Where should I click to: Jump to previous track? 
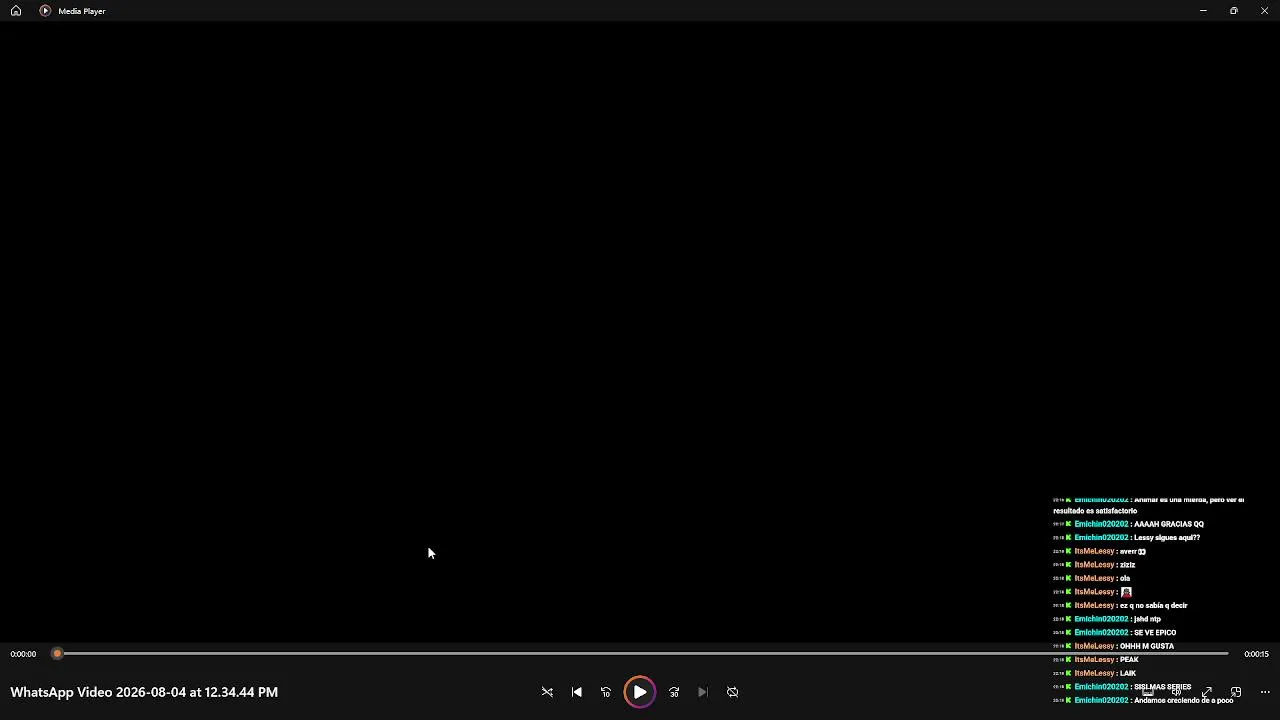[x=577, y=692]
